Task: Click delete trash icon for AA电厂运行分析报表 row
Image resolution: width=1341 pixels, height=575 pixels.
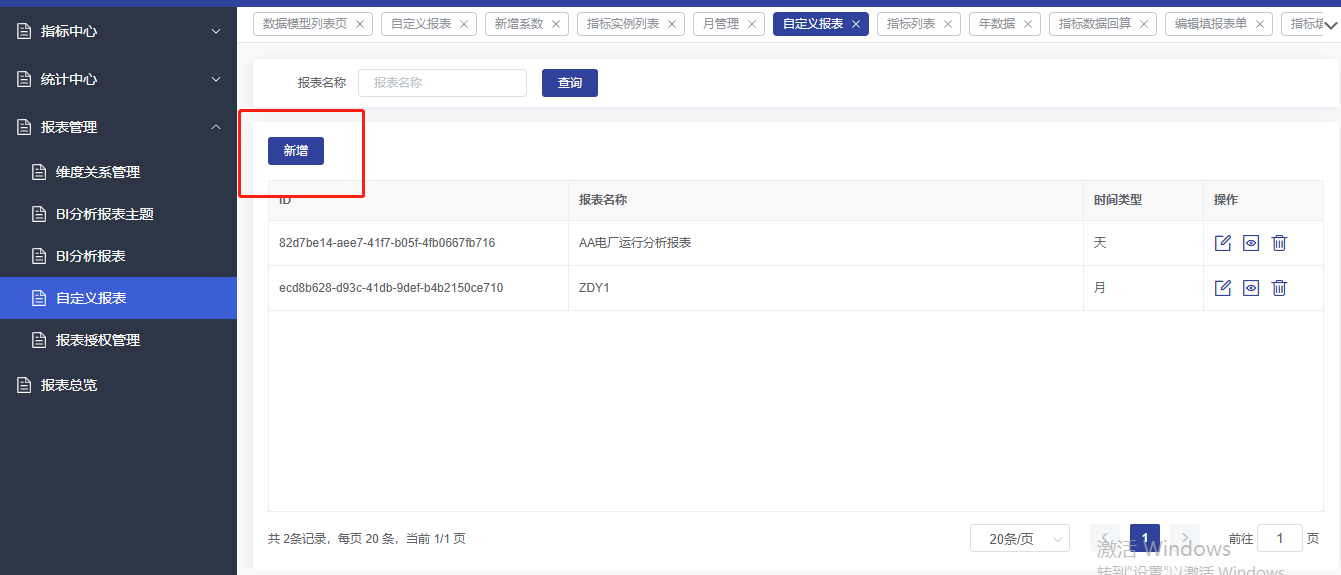Action: [1279, 243]
